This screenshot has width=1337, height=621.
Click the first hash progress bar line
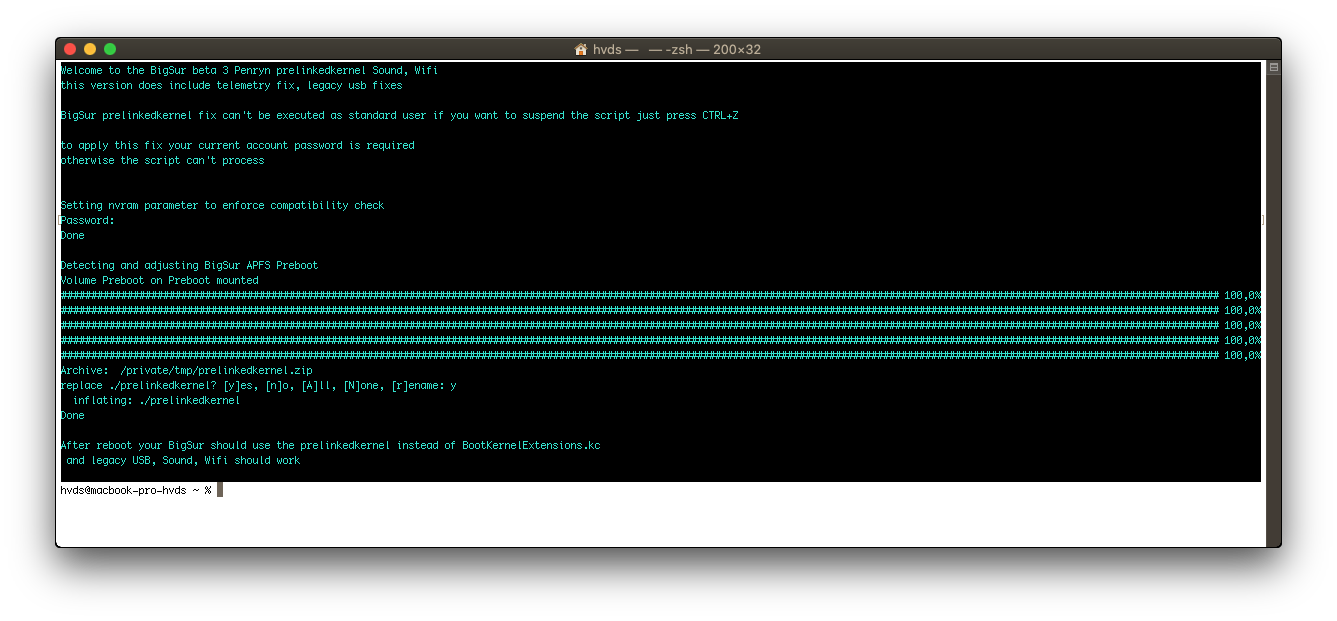tap(660, 295)
